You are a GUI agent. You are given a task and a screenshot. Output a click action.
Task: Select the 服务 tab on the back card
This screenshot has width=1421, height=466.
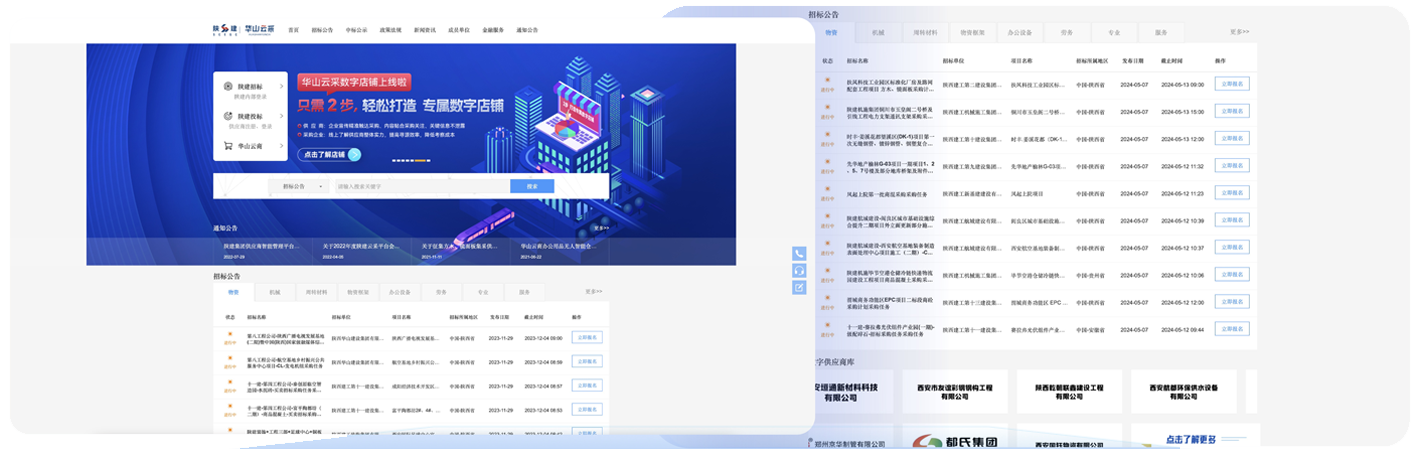coord(1161,33)
